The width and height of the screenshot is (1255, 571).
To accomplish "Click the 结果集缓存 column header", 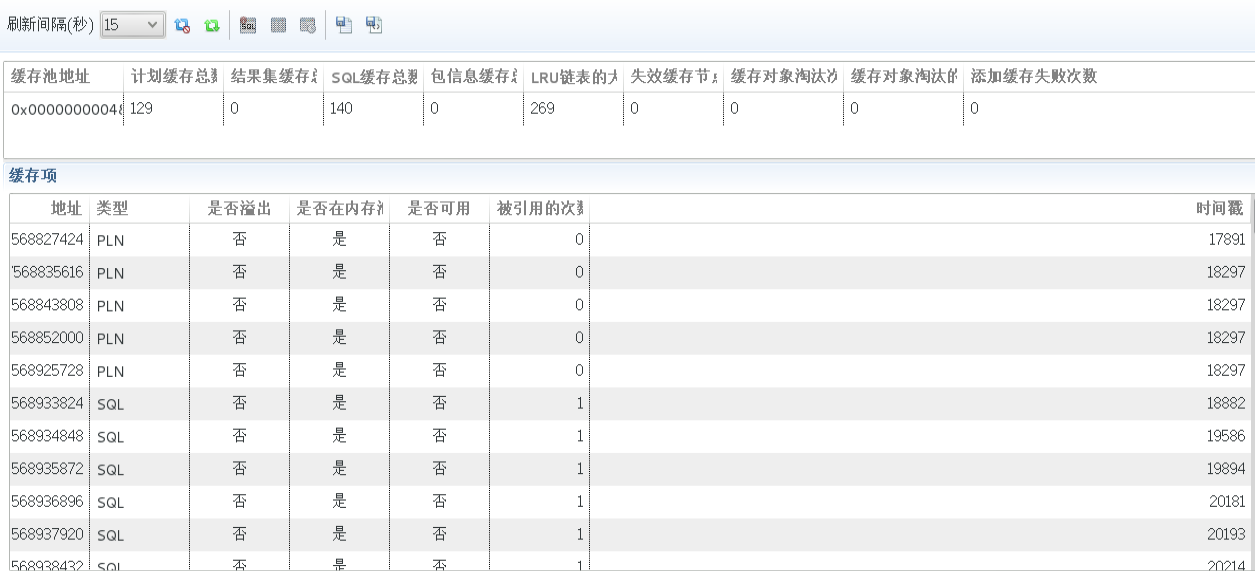I will 273,78.
